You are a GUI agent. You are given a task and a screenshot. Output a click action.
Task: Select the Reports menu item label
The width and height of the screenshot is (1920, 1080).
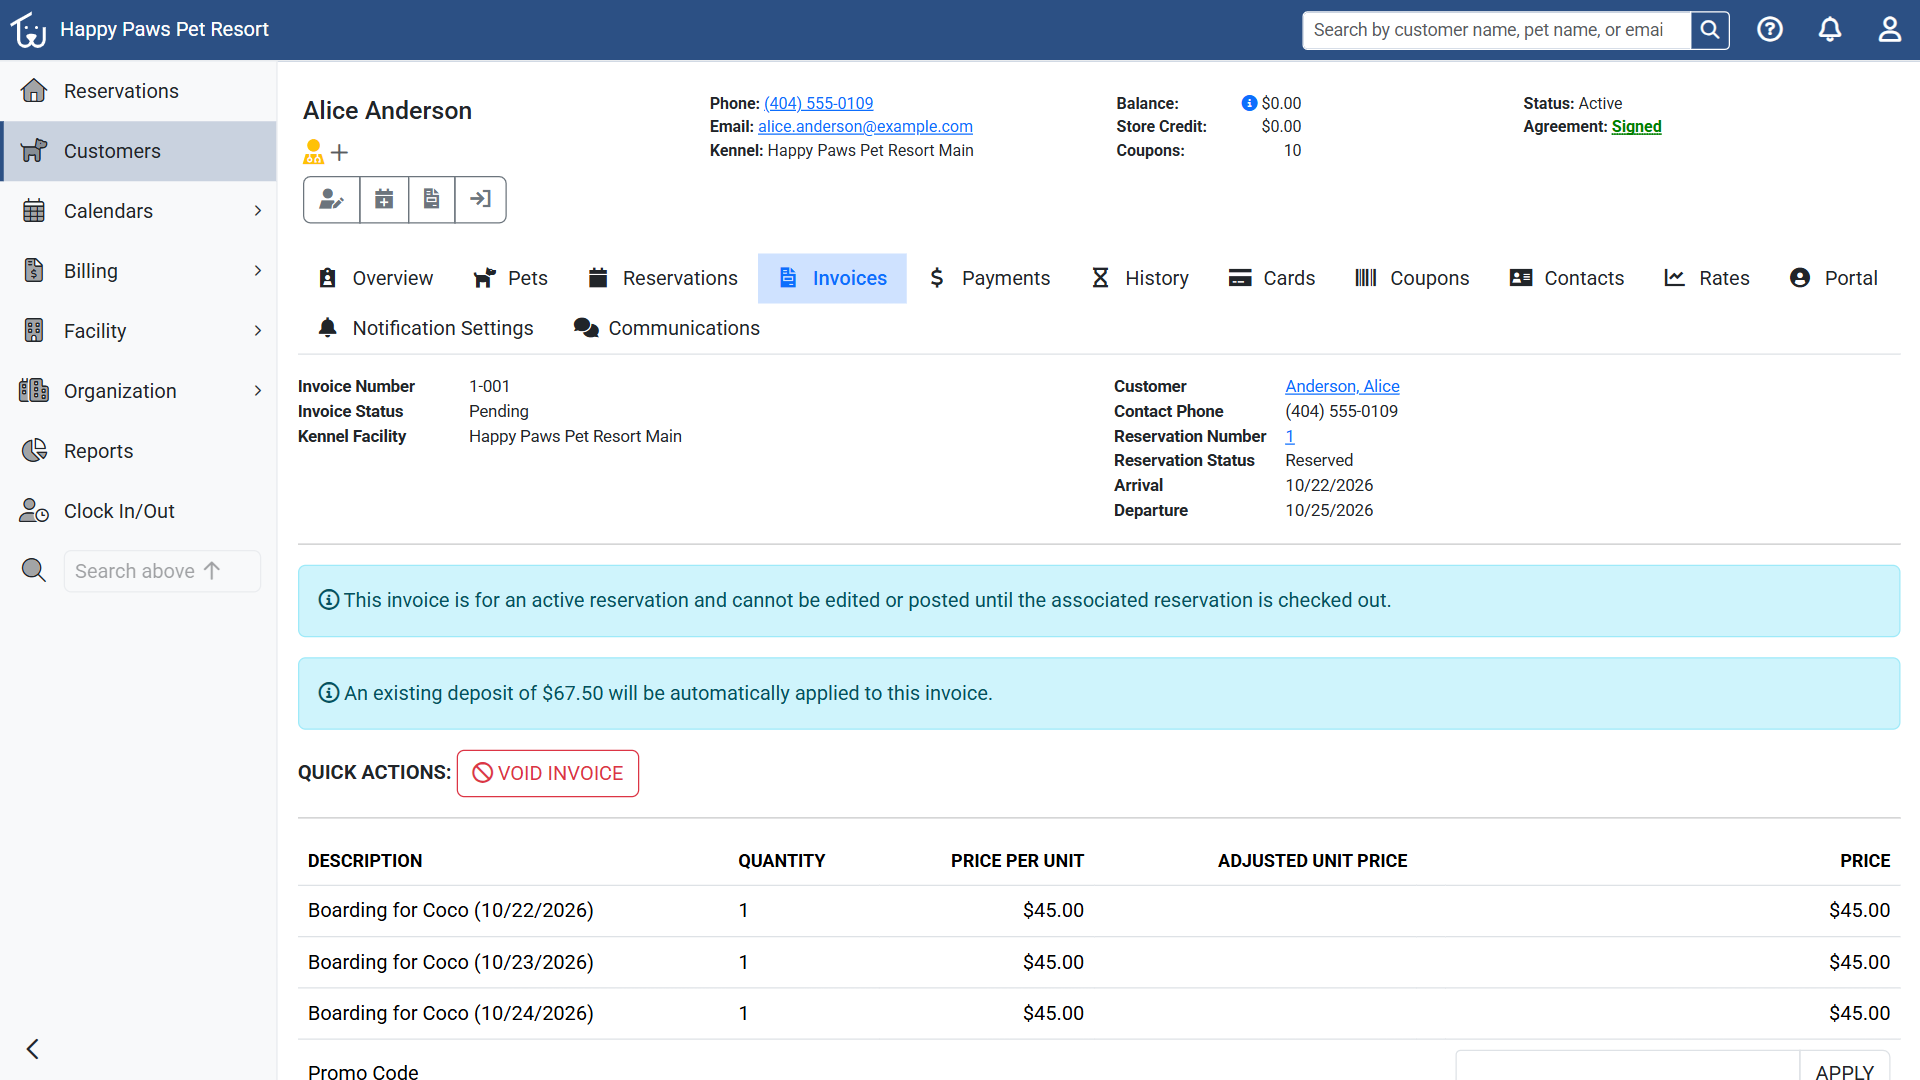point(98,451)
